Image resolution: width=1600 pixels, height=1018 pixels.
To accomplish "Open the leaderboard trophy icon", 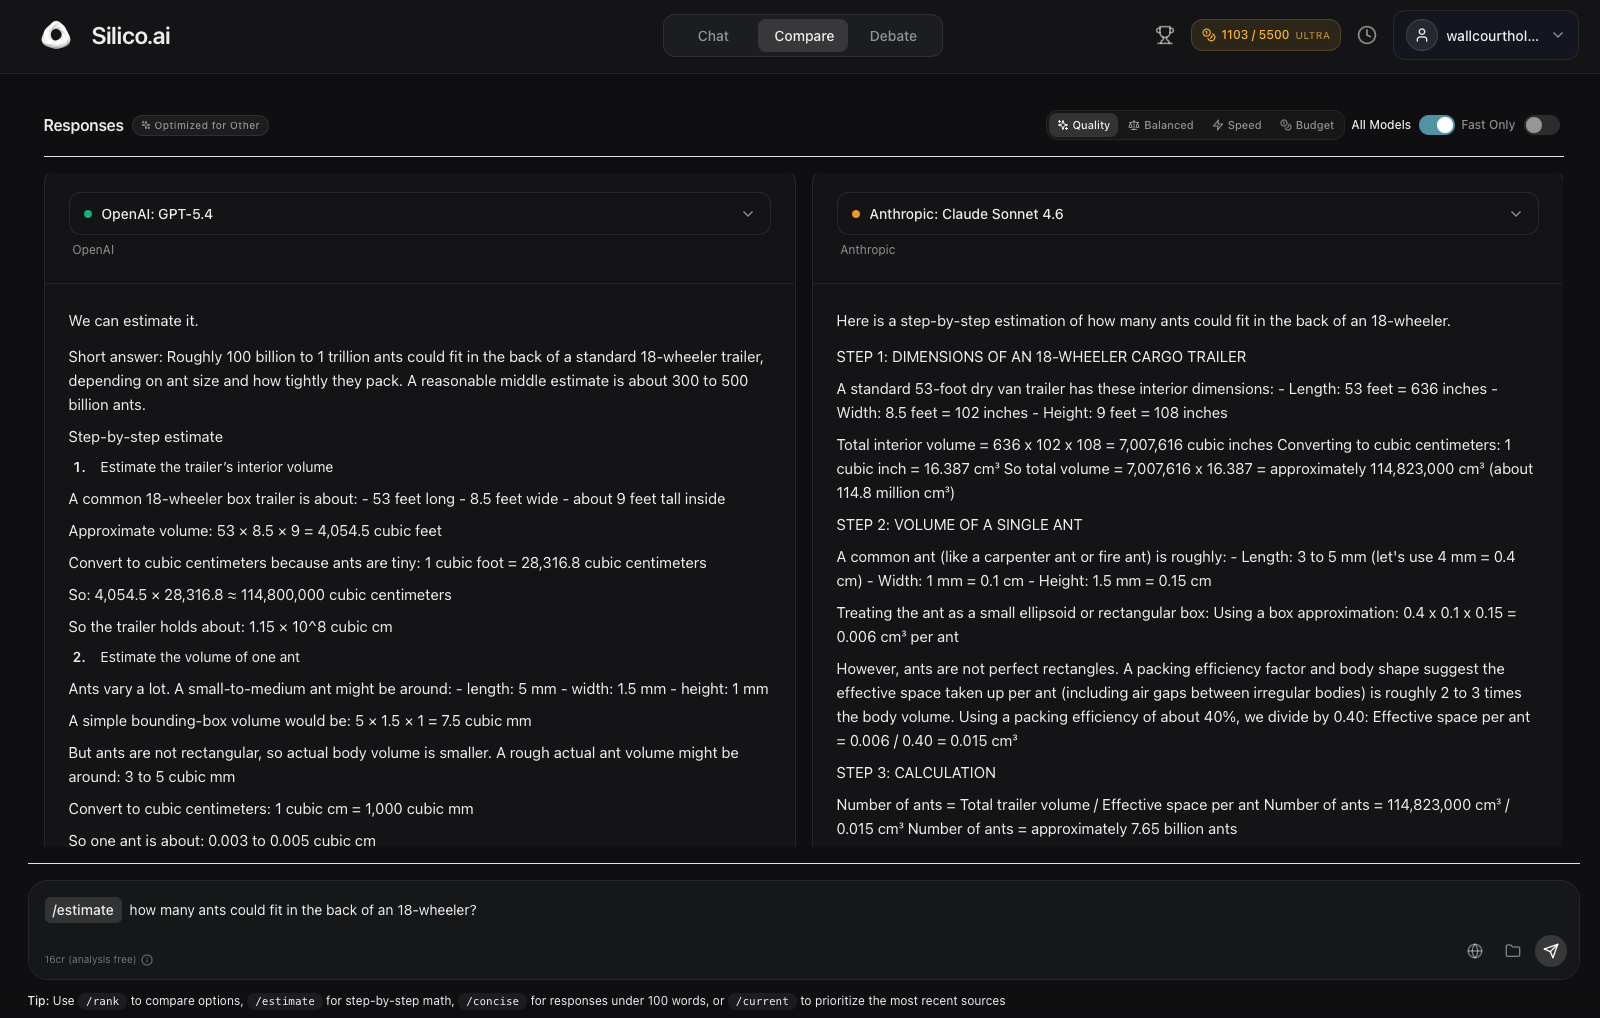I will (1164, 34).
